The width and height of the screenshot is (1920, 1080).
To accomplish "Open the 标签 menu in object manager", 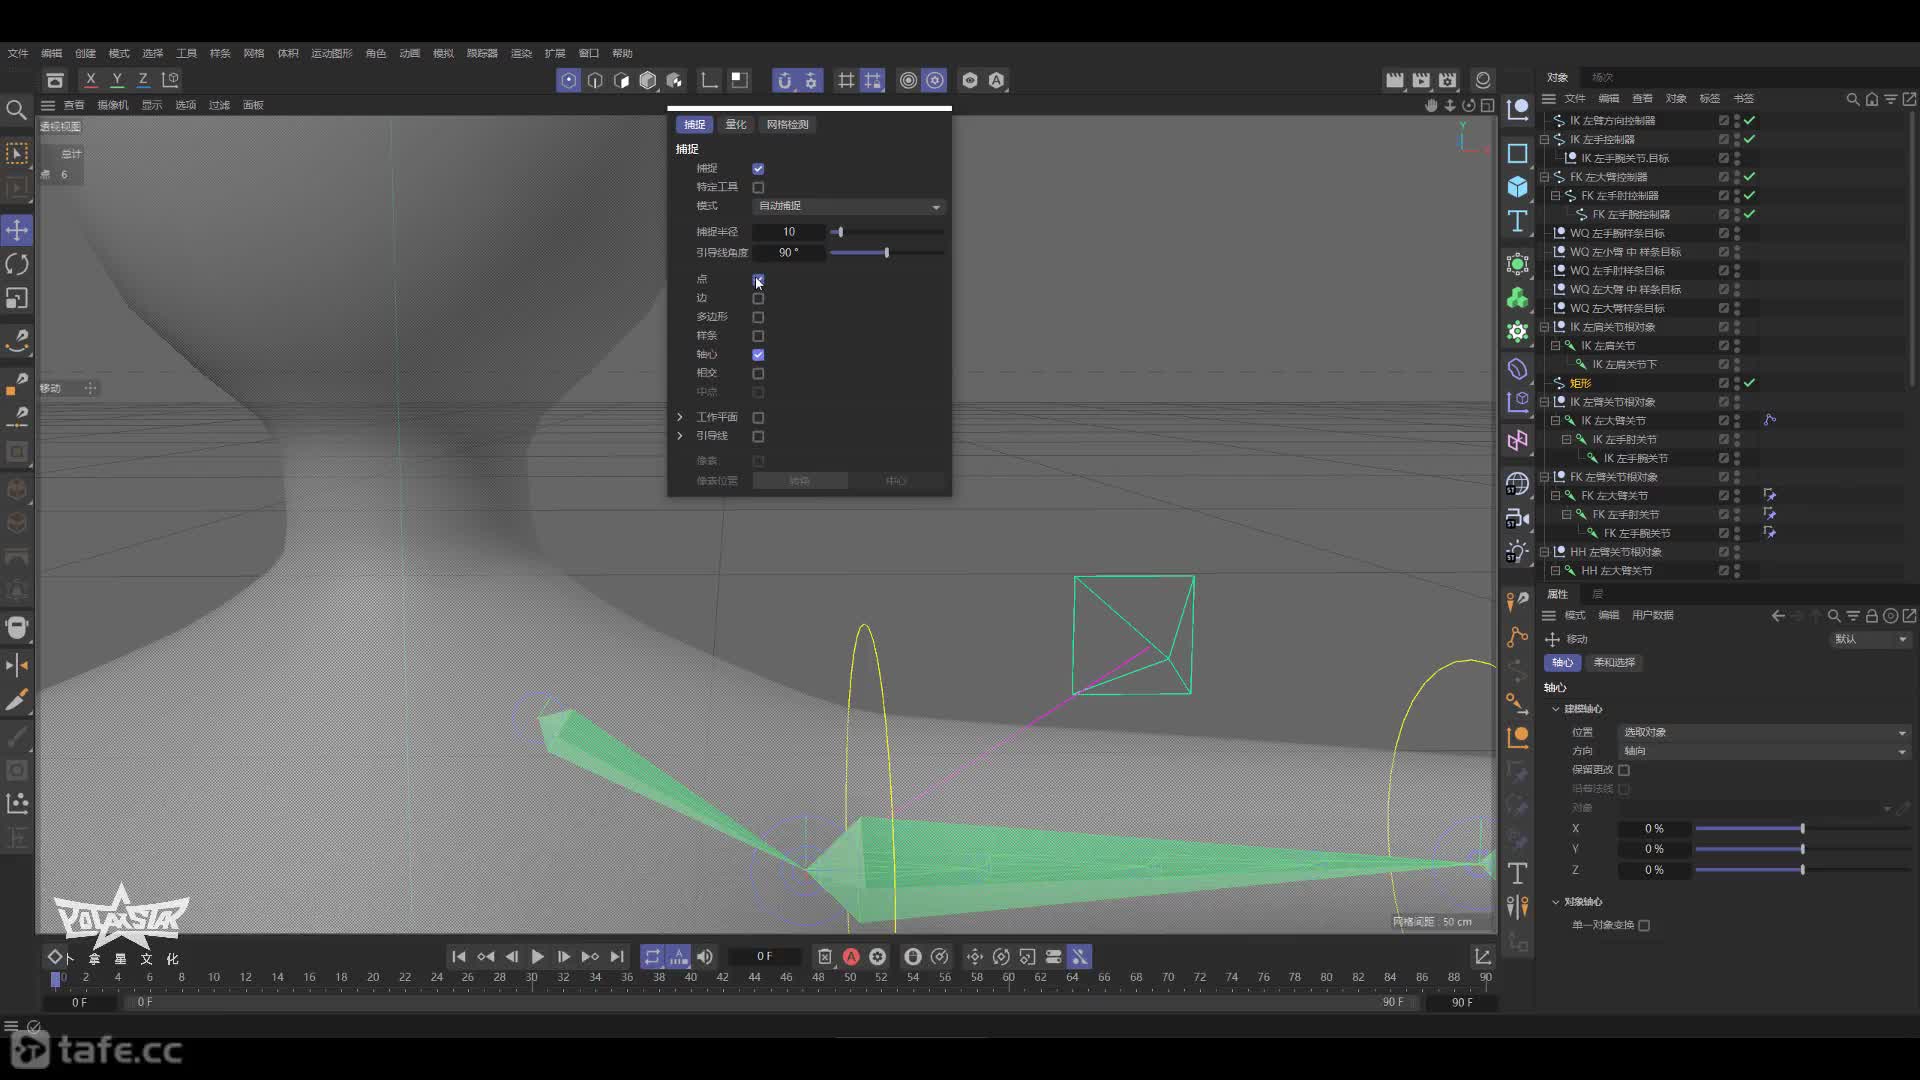I will 1710,99.
